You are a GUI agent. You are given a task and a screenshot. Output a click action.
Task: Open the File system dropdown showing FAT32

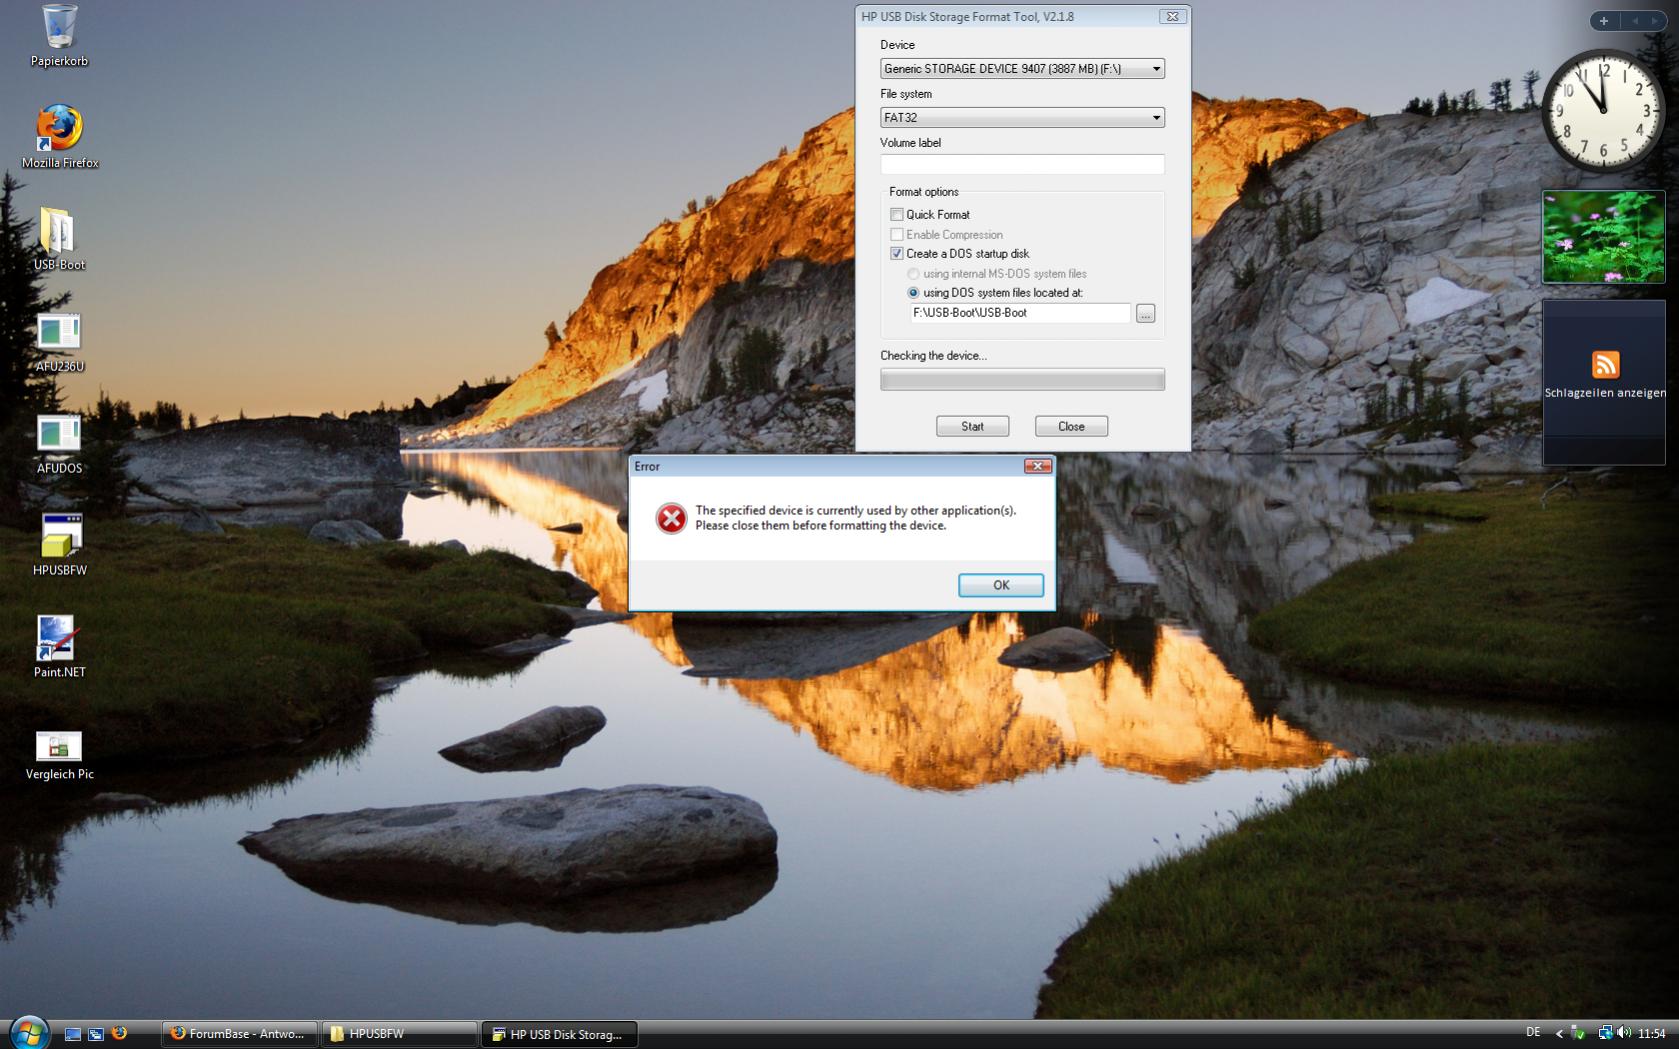tap(1022, 118)
